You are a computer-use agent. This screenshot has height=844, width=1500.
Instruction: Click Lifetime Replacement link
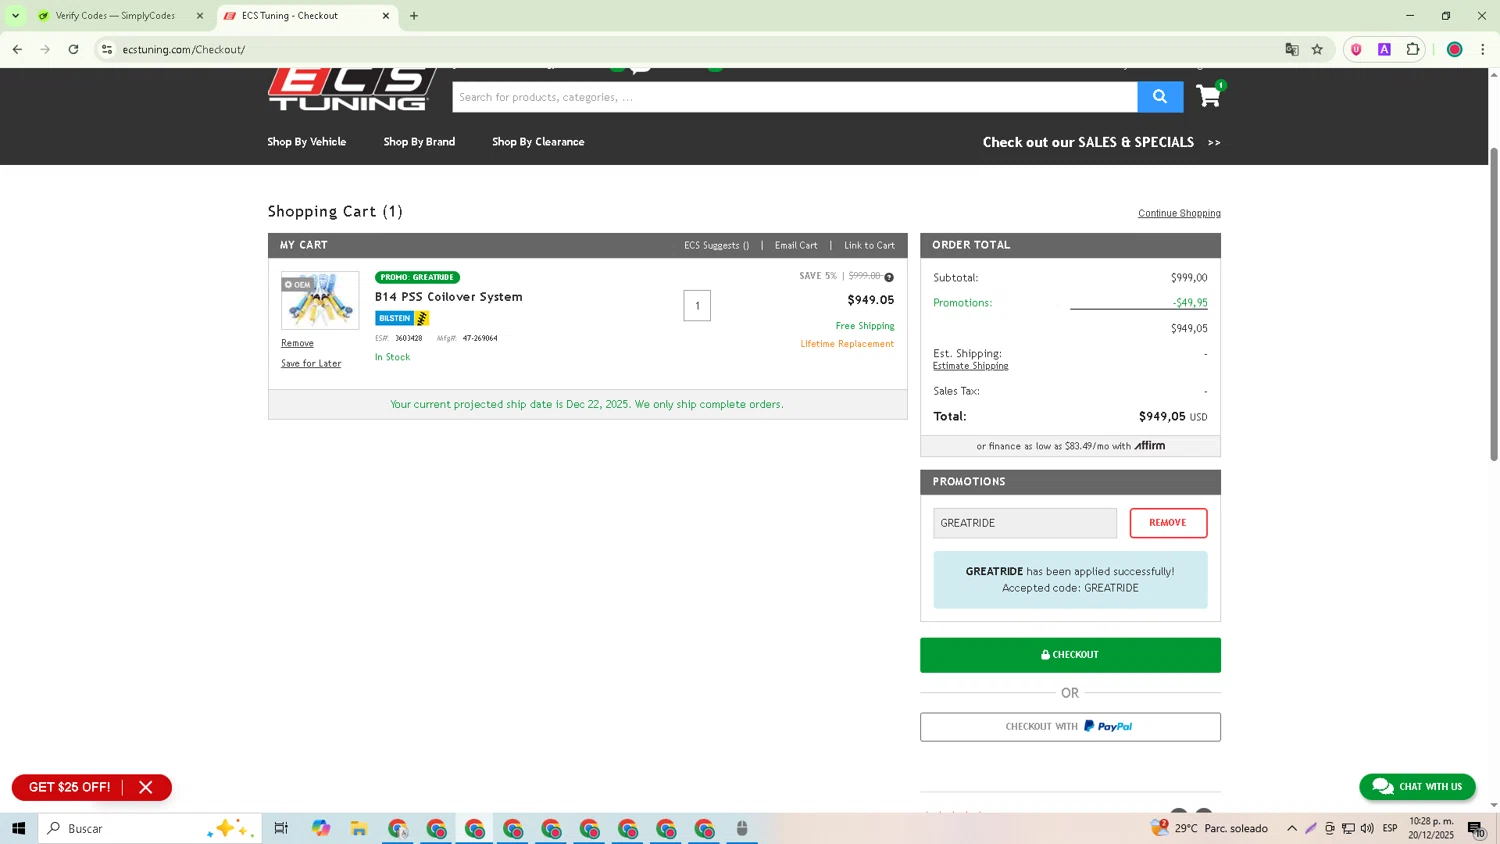click(x=847, y=344)
